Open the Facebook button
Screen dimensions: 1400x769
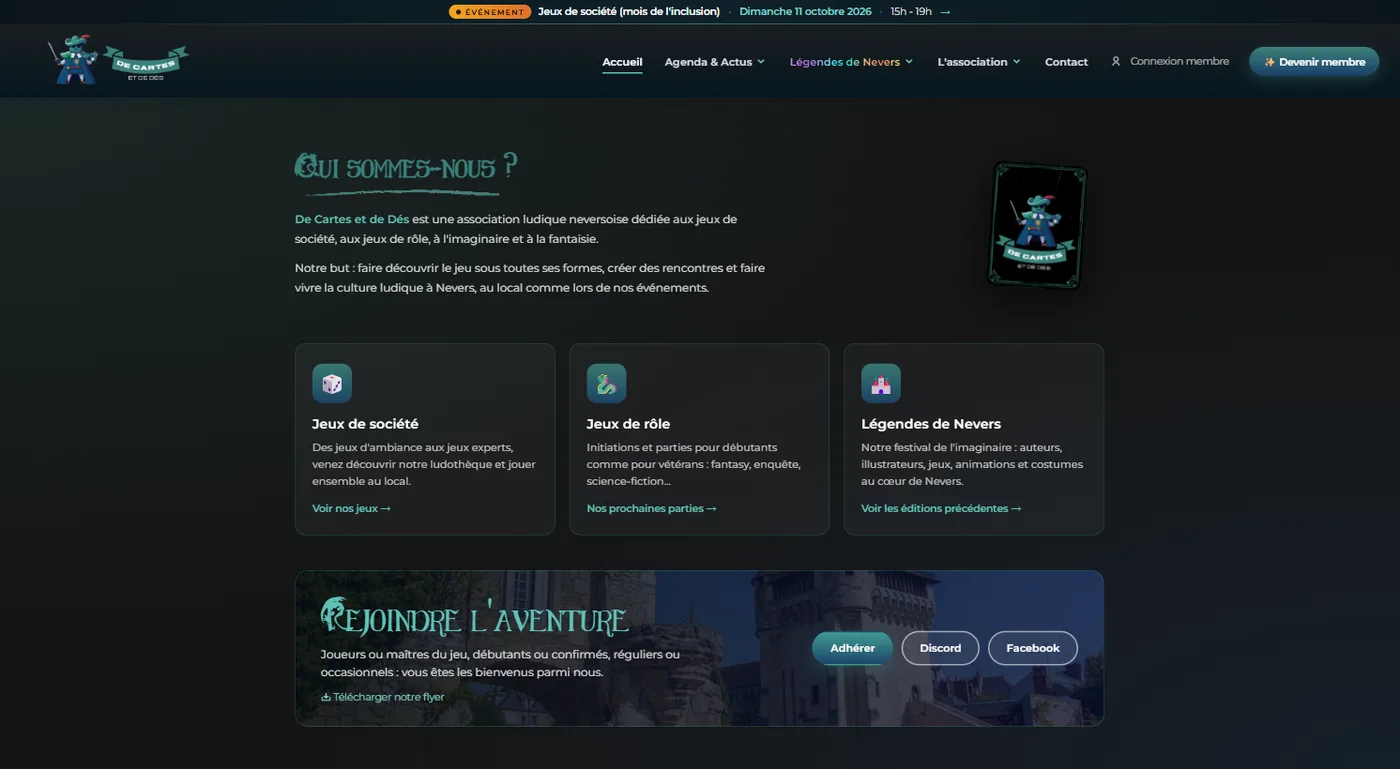pyautogui.click(x=1033, y=648)
